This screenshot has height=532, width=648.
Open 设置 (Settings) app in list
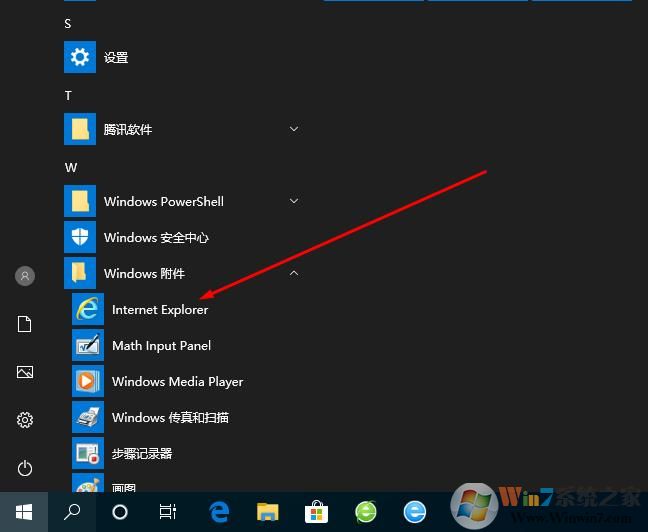(x=116, y=58)
